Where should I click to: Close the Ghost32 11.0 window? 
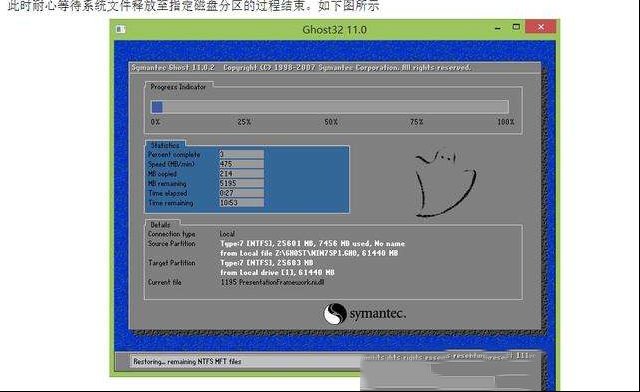541,27
